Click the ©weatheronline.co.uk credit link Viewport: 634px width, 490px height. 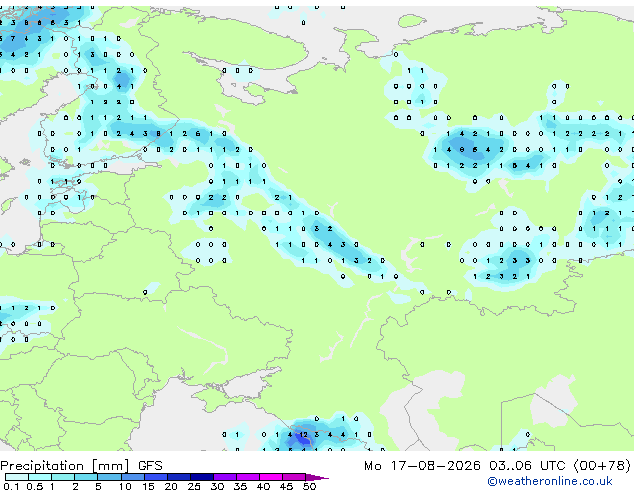click(x=550, y=481)
